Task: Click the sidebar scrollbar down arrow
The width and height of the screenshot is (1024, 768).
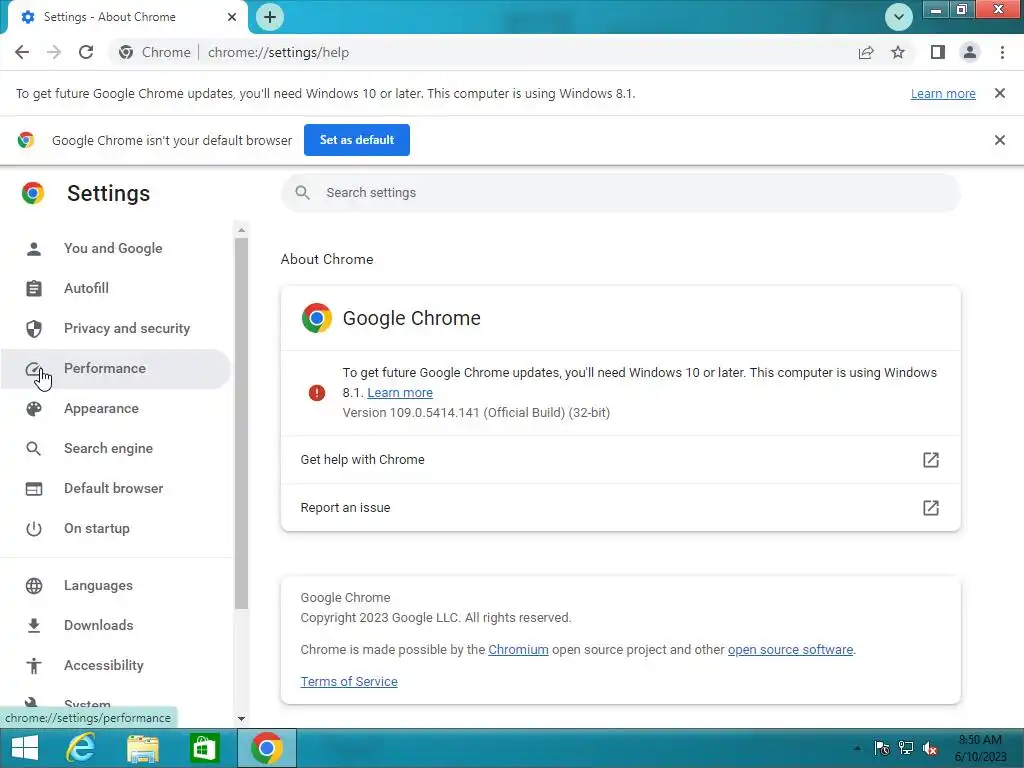Action: click(241, 718)
